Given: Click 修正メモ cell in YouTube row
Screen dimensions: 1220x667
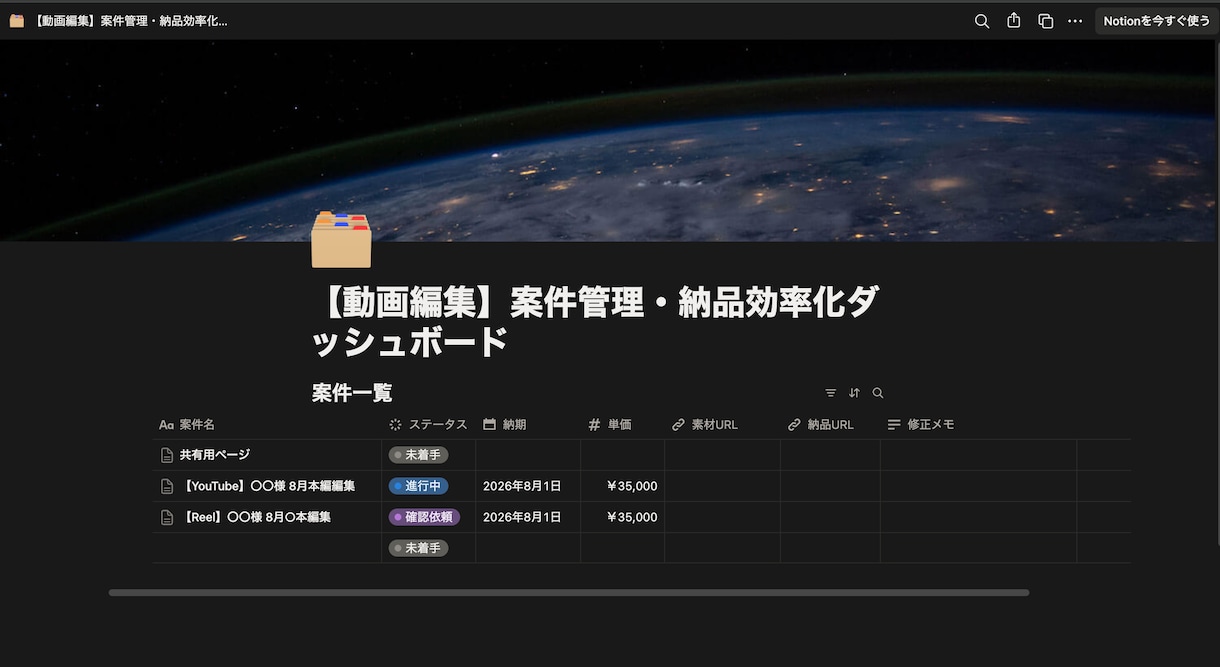Looking at the screenshot, I should 978,486.
